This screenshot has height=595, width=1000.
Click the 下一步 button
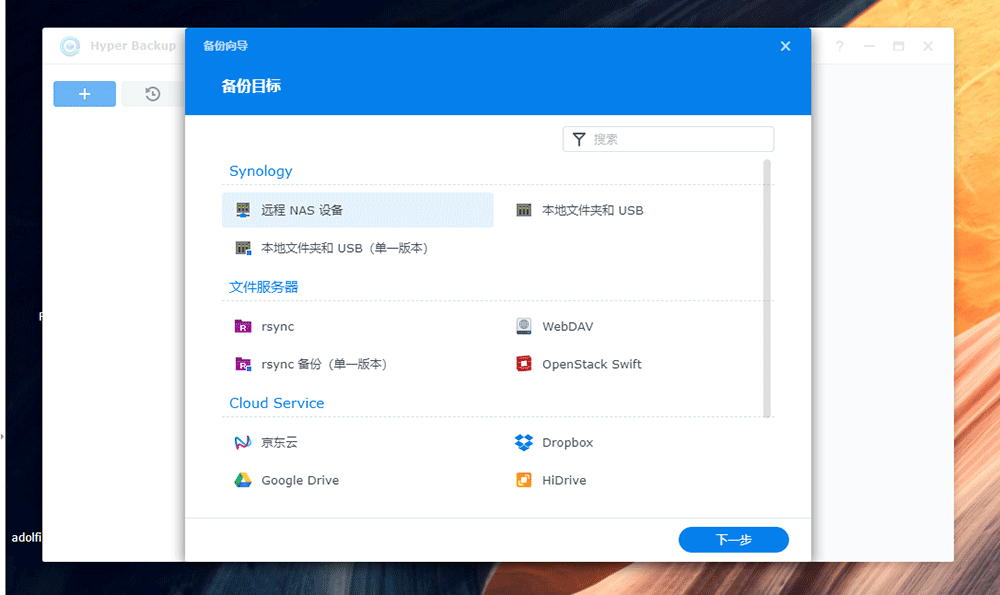point(733,540)
